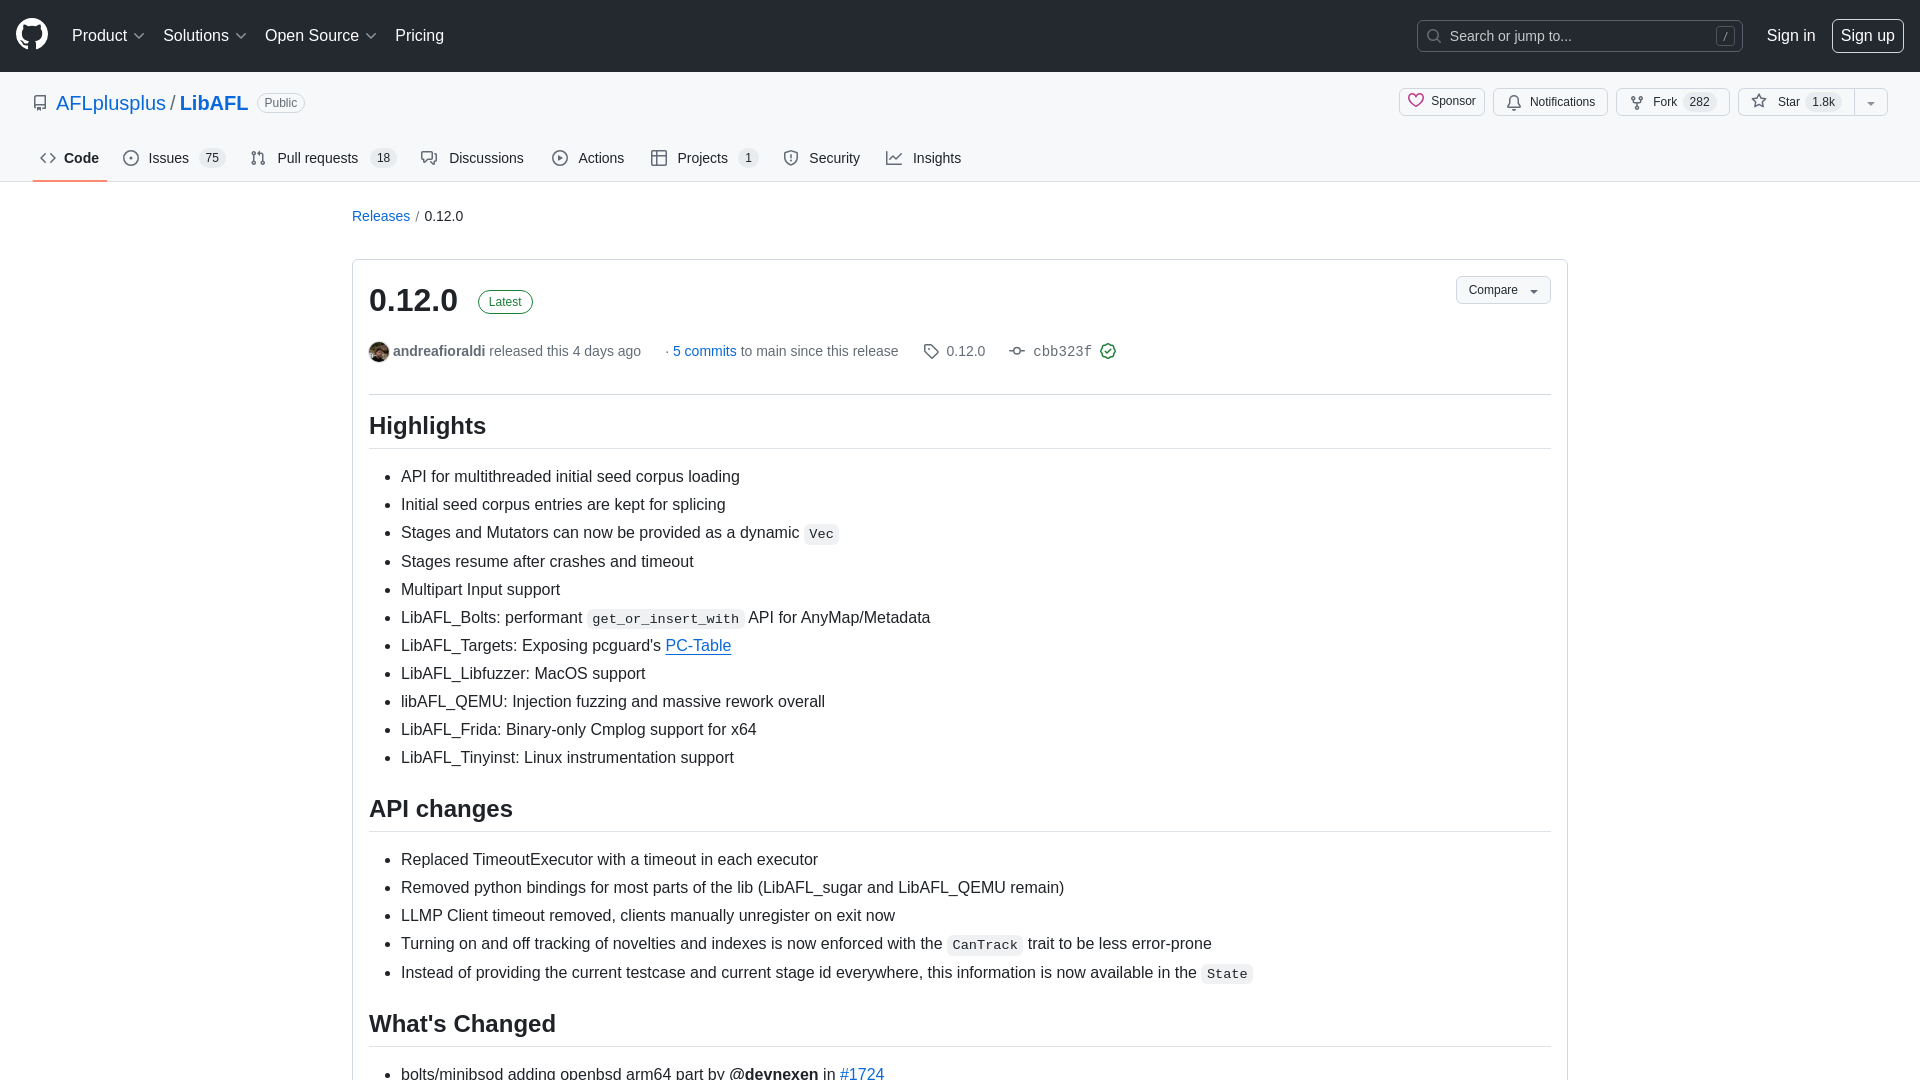Open pull request #1724
This screenshot has height=1080, width=1920.
[862, 1073]
